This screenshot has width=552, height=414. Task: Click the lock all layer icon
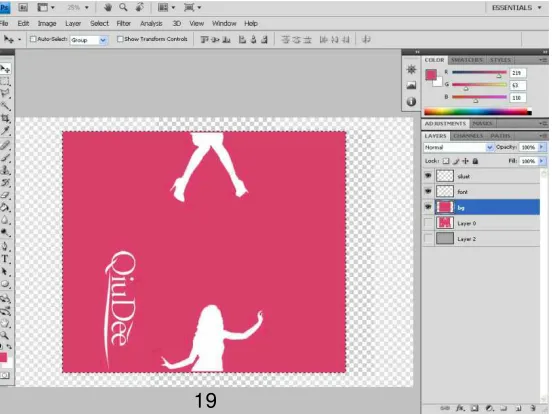pos(475,161)
